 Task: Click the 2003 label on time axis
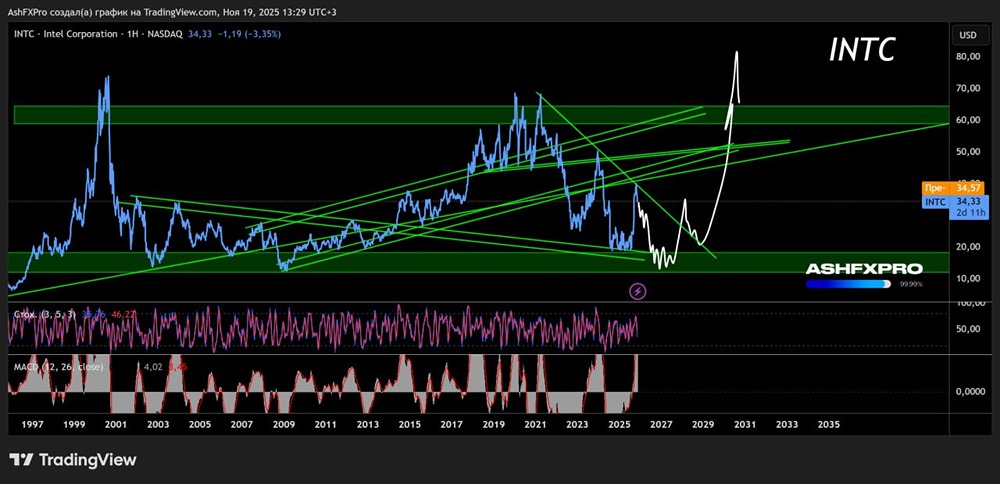(x=158, y=424)
